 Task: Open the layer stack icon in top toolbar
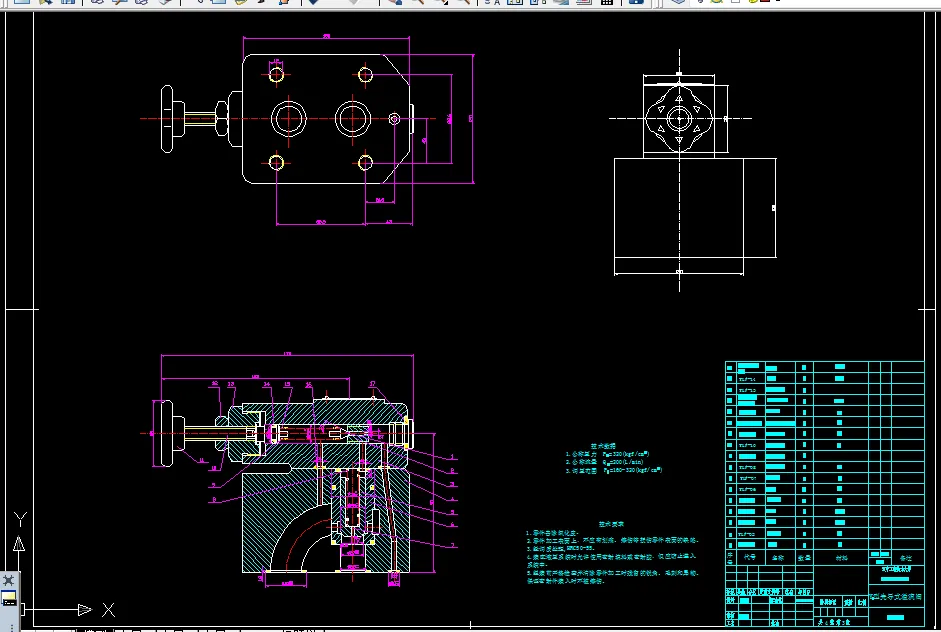(x=678, y=2)
